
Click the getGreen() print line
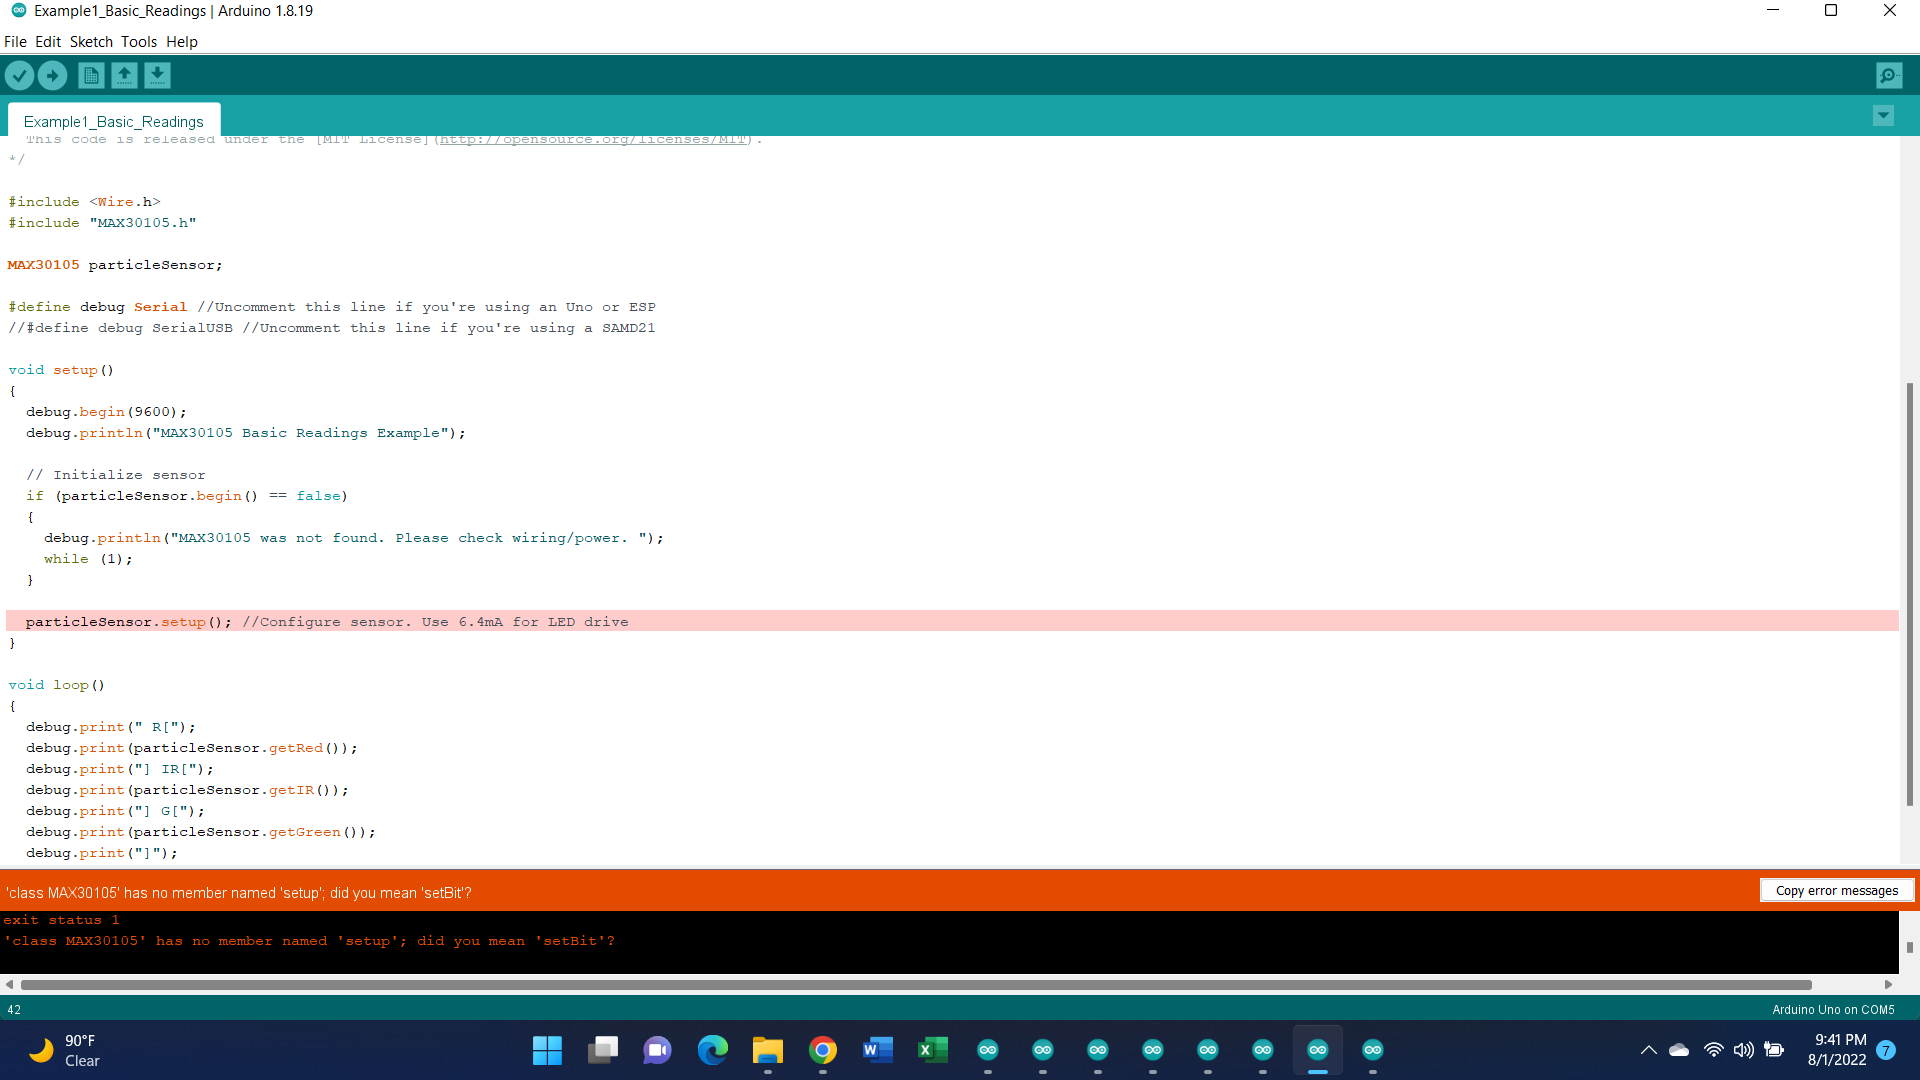click(201, 832)
